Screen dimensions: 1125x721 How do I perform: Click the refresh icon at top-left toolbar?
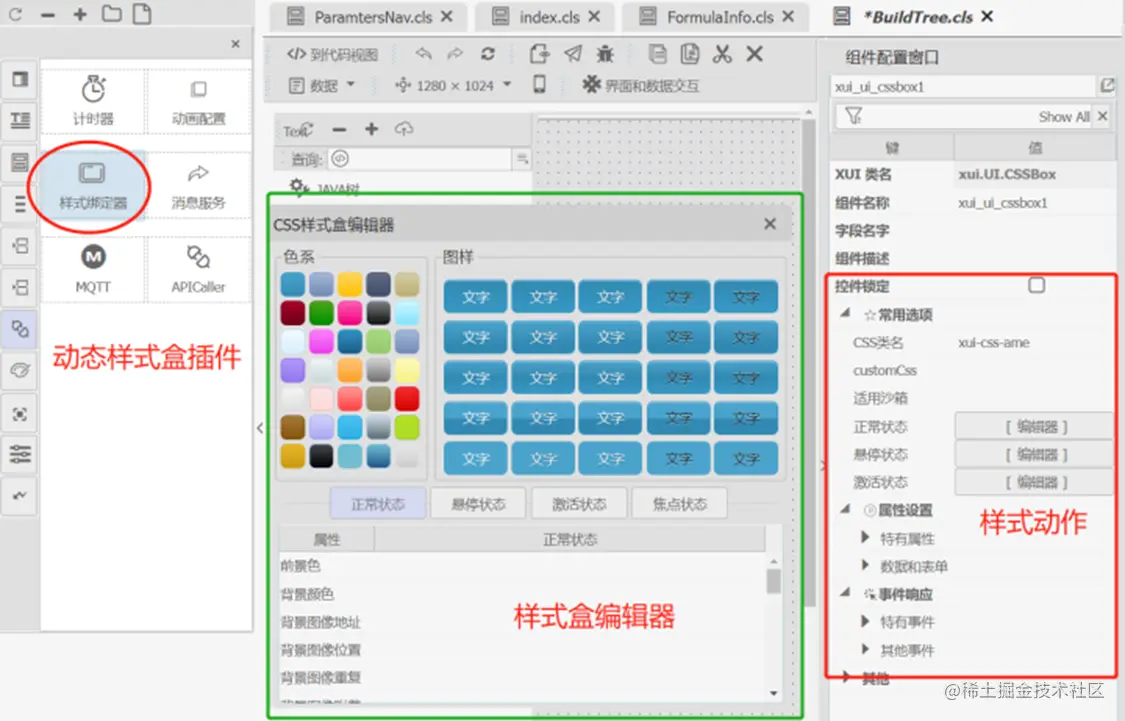point(15,14)
